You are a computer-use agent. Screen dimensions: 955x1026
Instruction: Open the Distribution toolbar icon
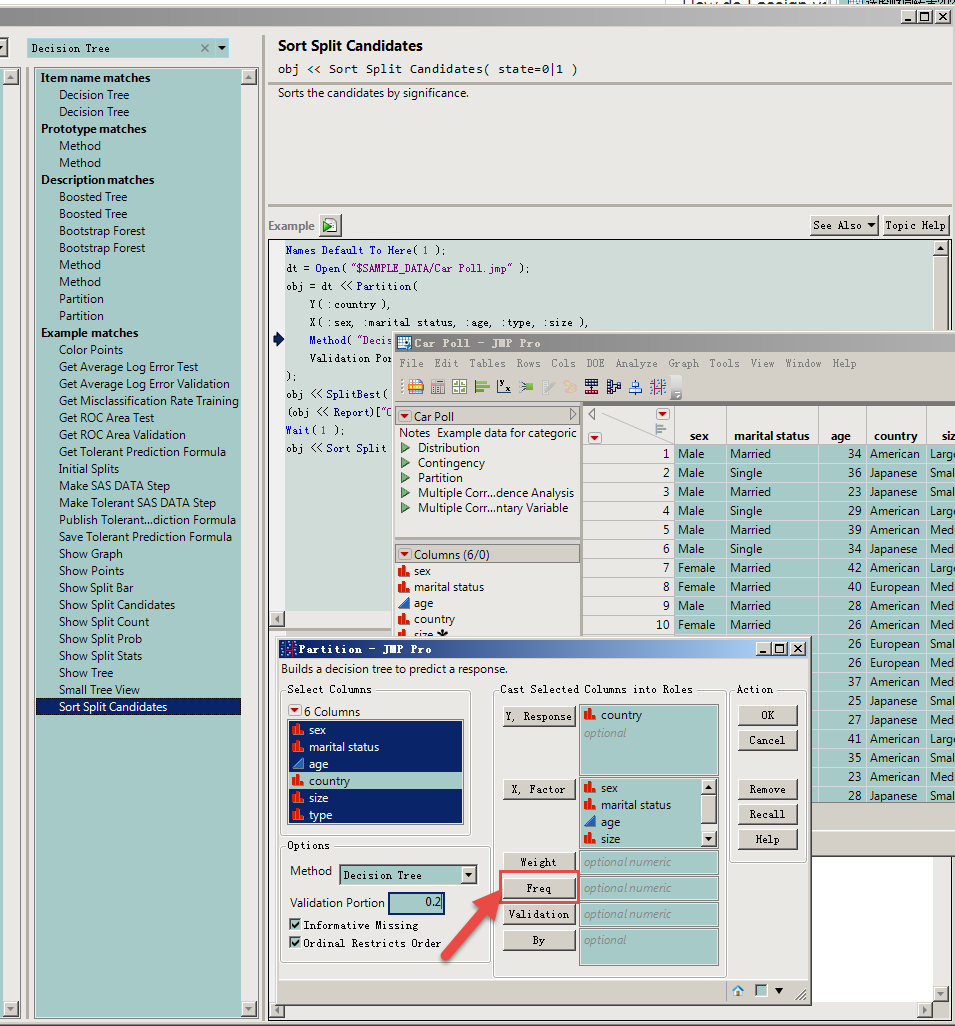pyautogui.click(x=482, y=387)
